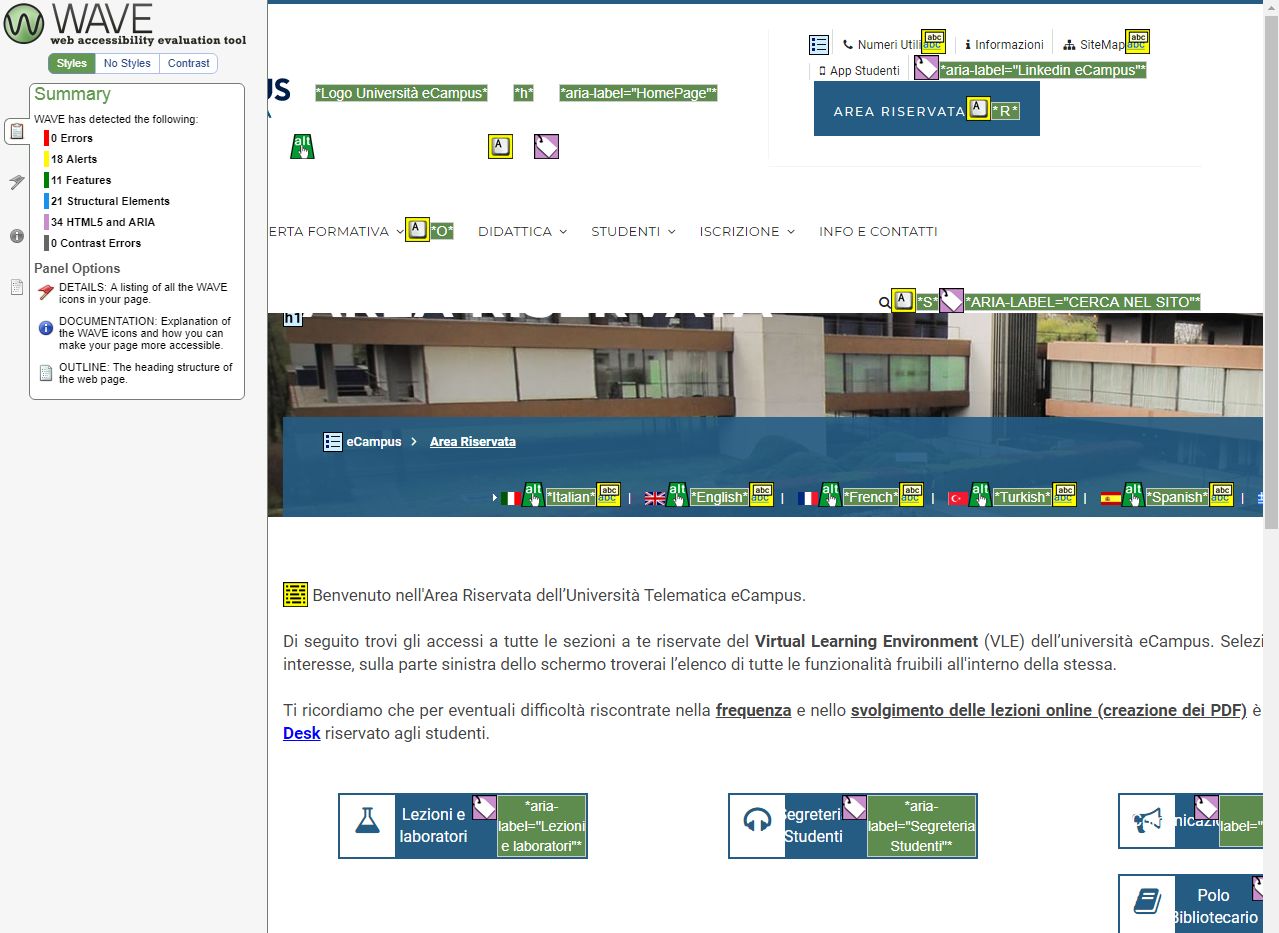Click the alt icon beside the Spanish flag

(x=1133, y=495)
